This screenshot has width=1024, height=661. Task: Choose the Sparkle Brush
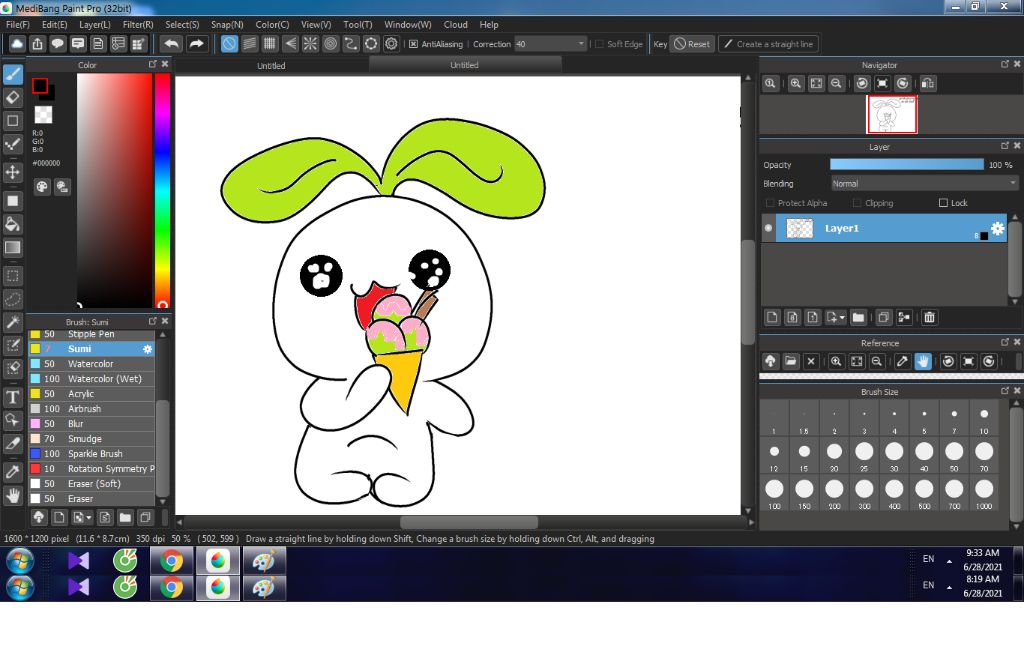pos(91,454)
